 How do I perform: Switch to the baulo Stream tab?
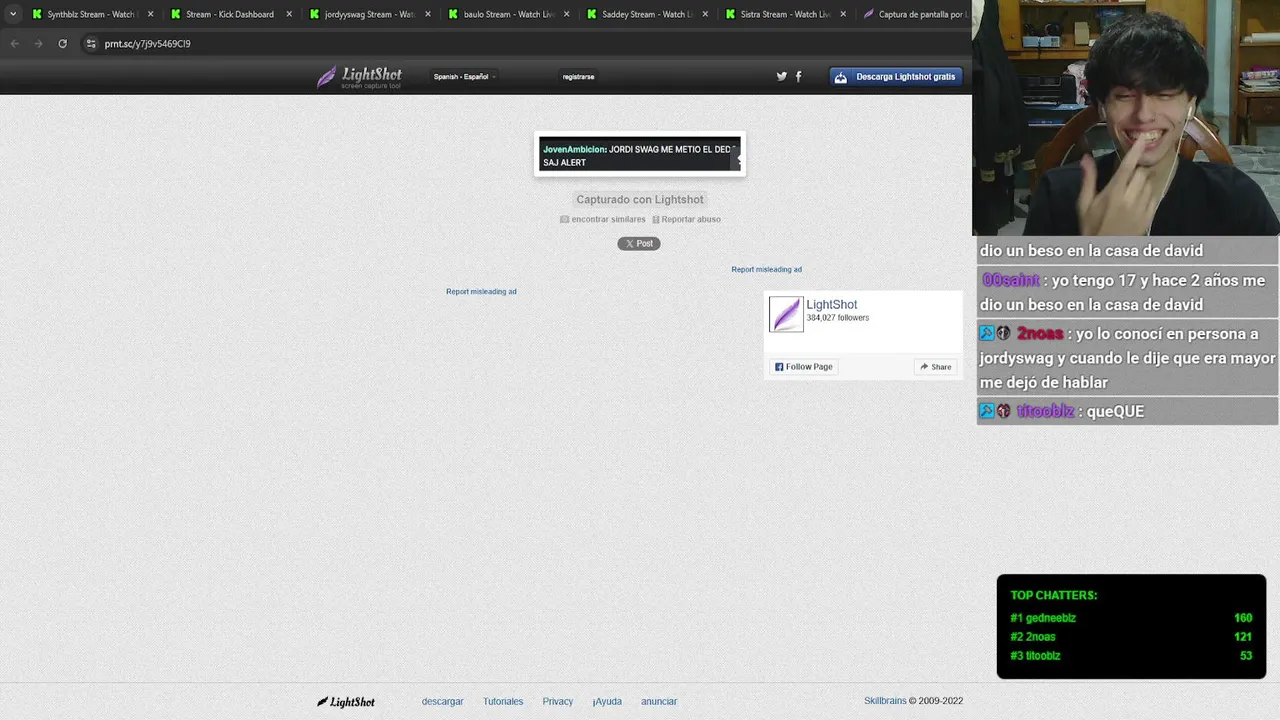point(507,14)
